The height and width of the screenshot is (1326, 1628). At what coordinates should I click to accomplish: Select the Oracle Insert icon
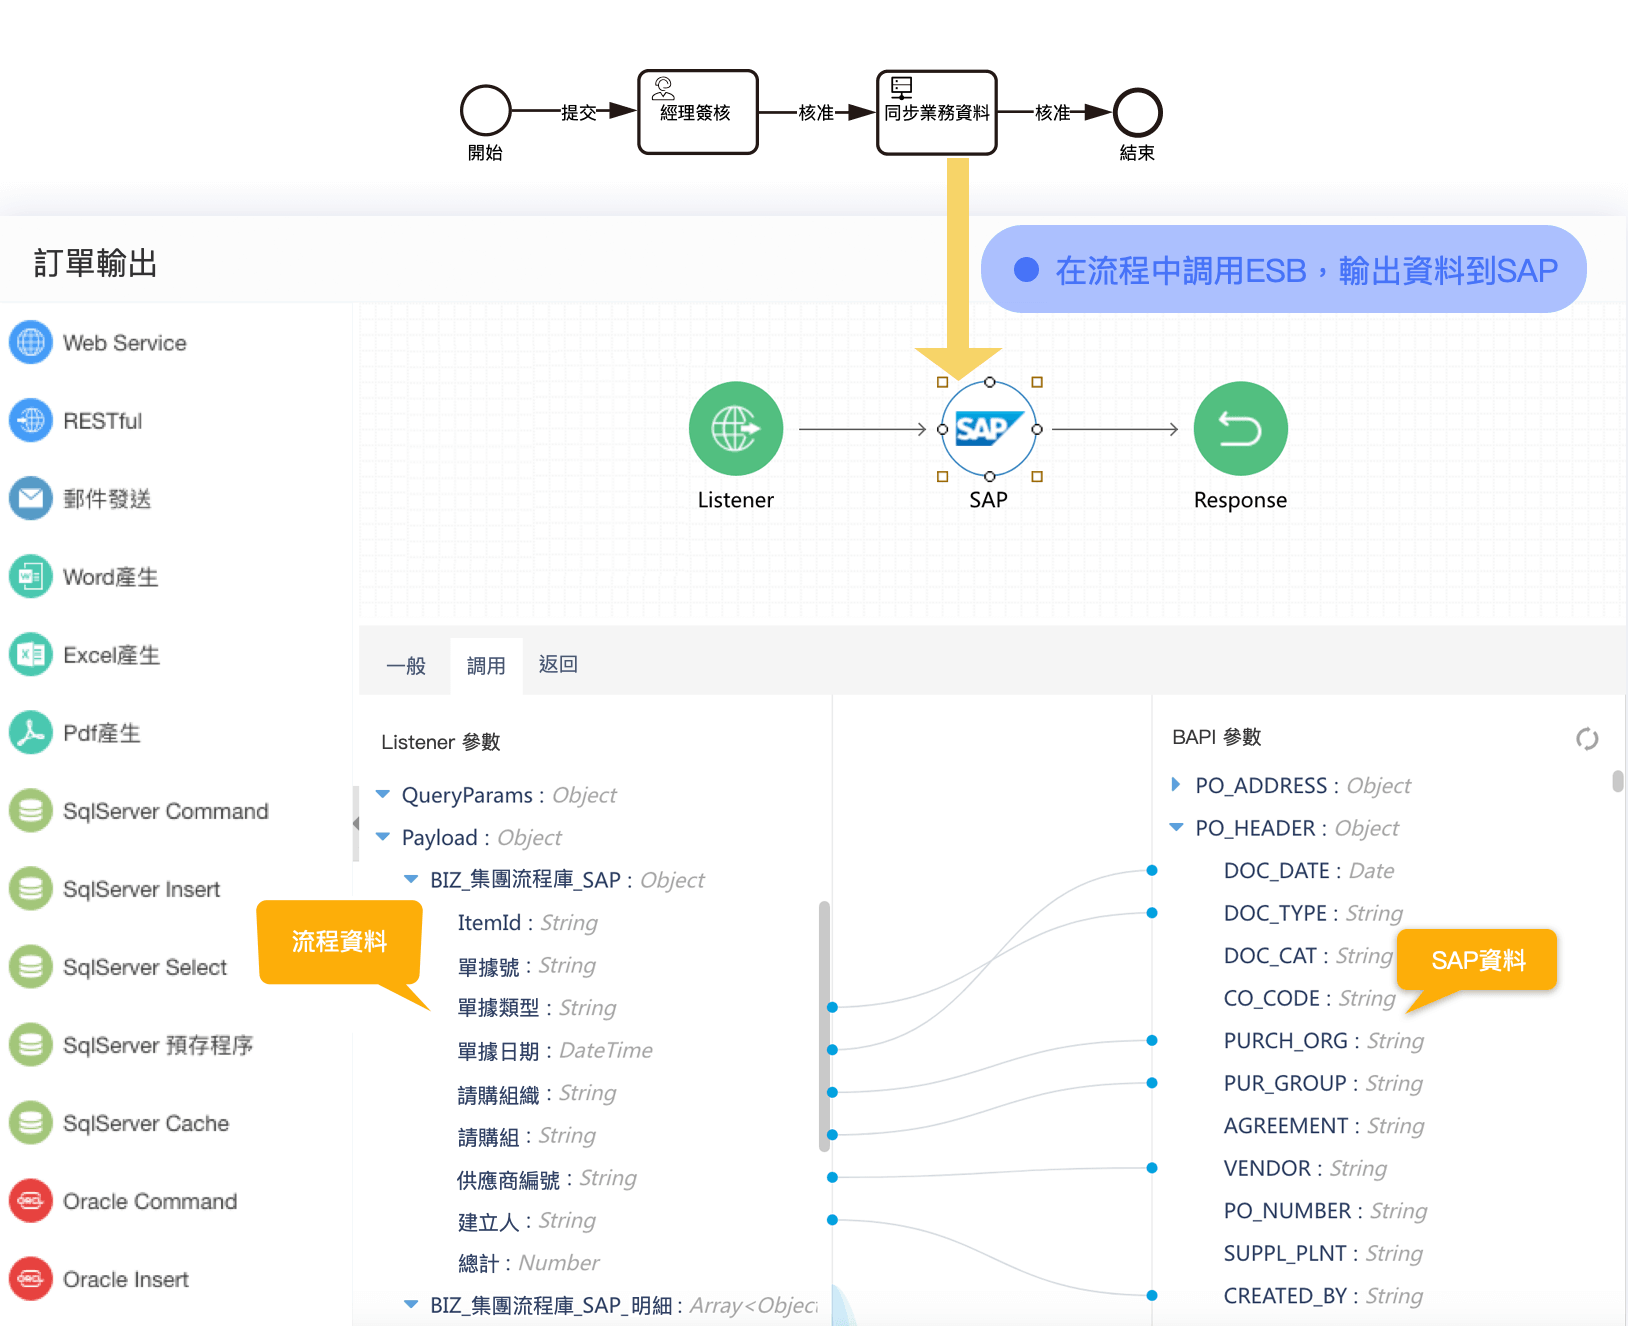31,1279
